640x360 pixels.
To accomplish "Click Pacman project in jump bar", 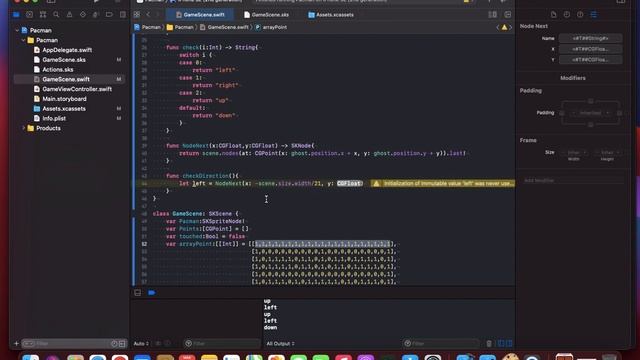I will (x=147, y=27).
